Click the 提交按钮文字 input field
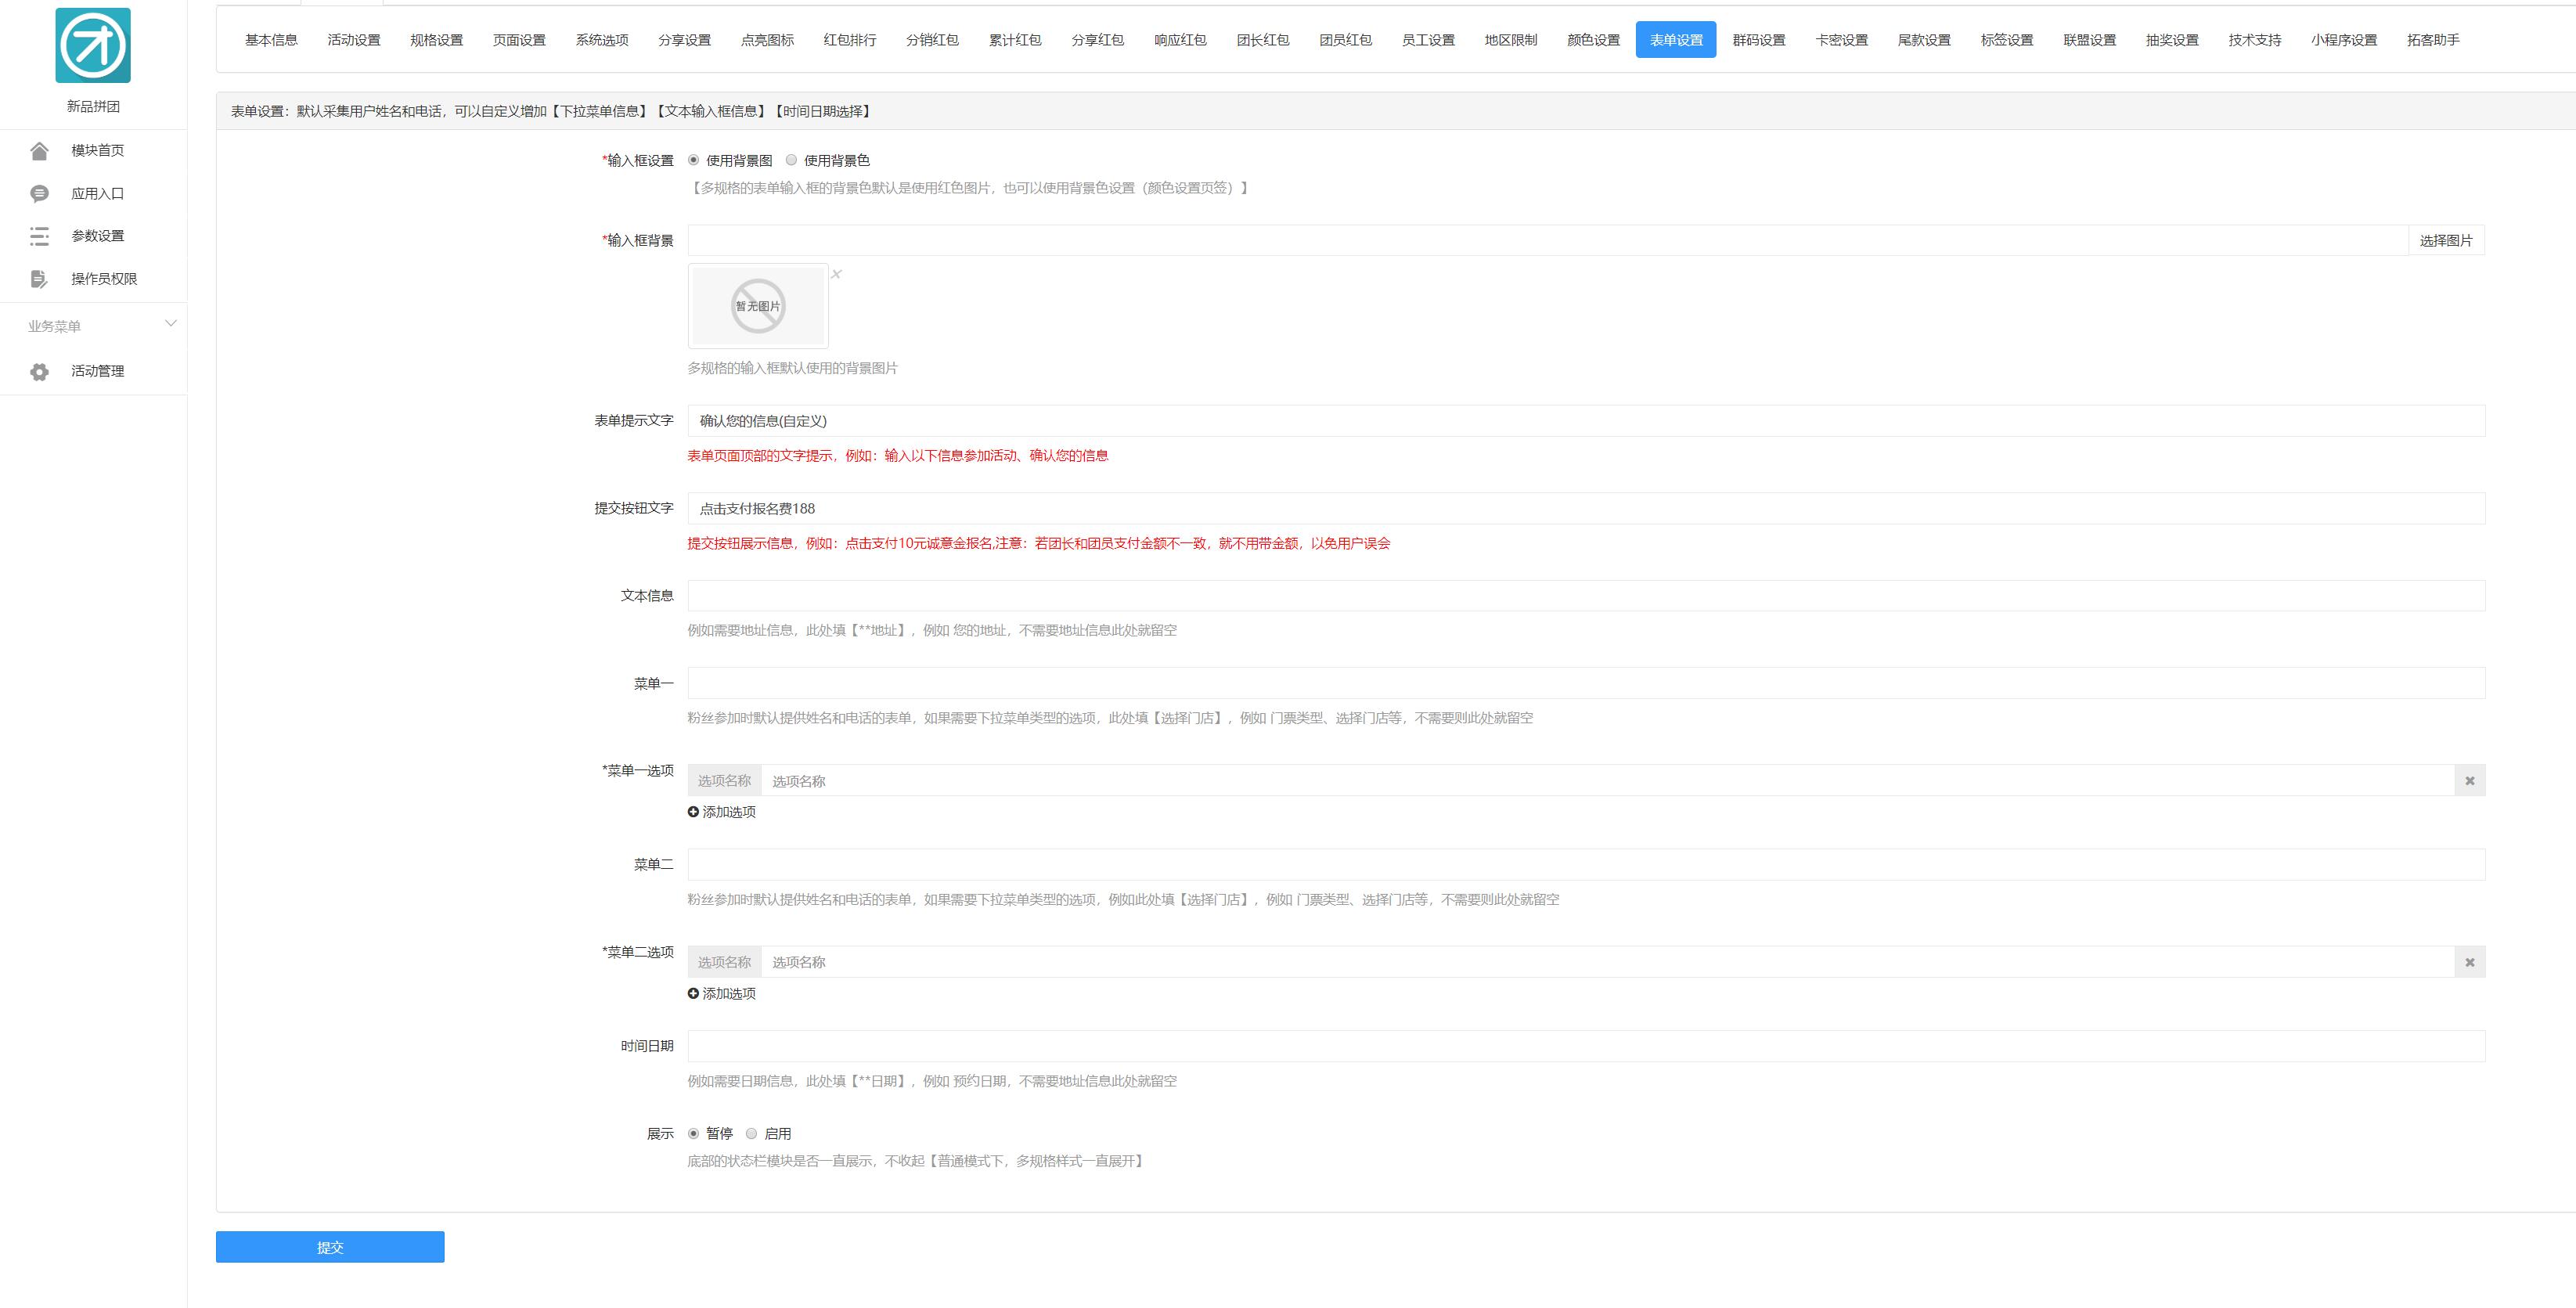This screenshot has height=1308, width=2576. pos(1586,508)
